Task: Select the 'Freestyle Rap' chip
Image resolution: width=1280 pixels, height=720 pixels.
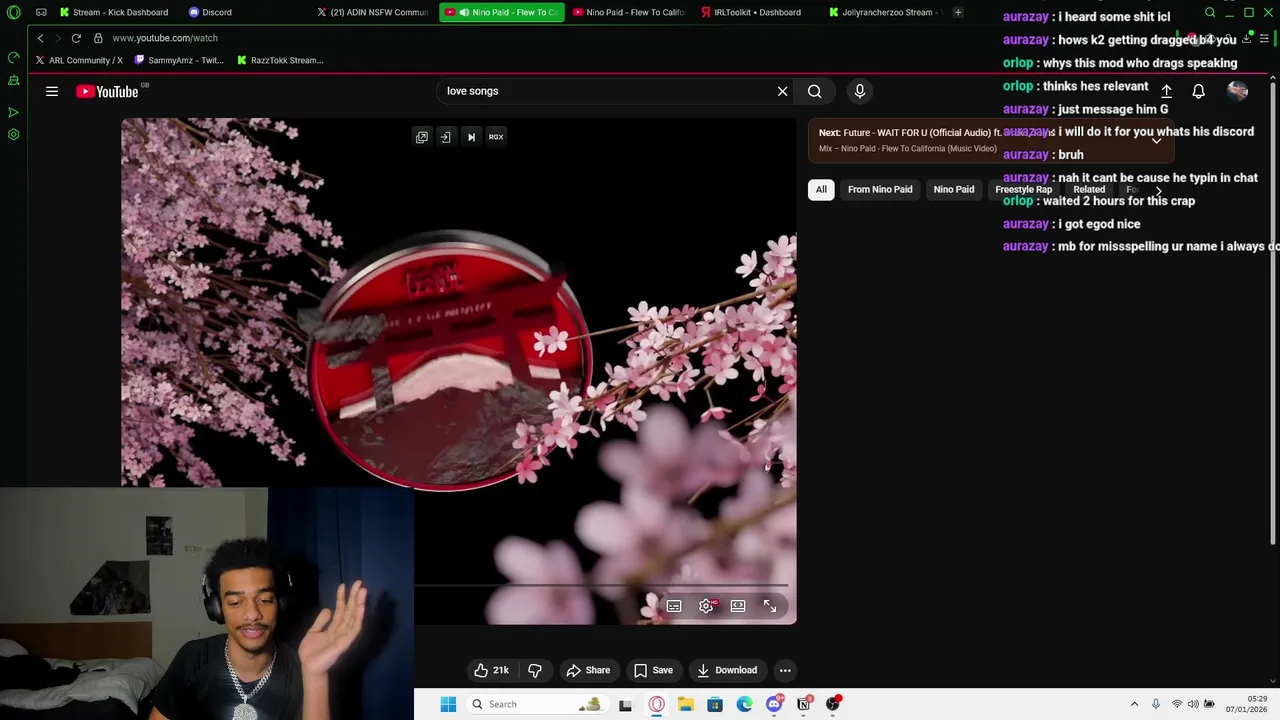Action: click(1023, 189)
